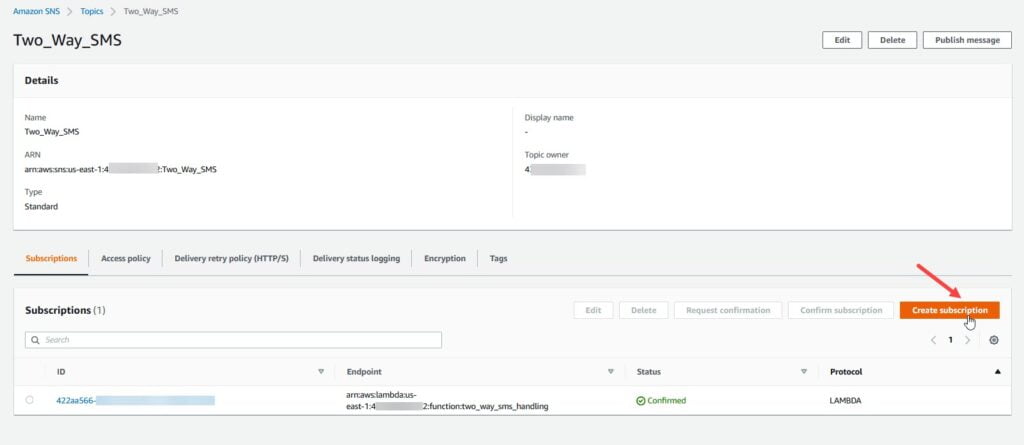Click the topic Edit button
The width and height of the screenshot is (1024, 445).
(x=842, y=40)
